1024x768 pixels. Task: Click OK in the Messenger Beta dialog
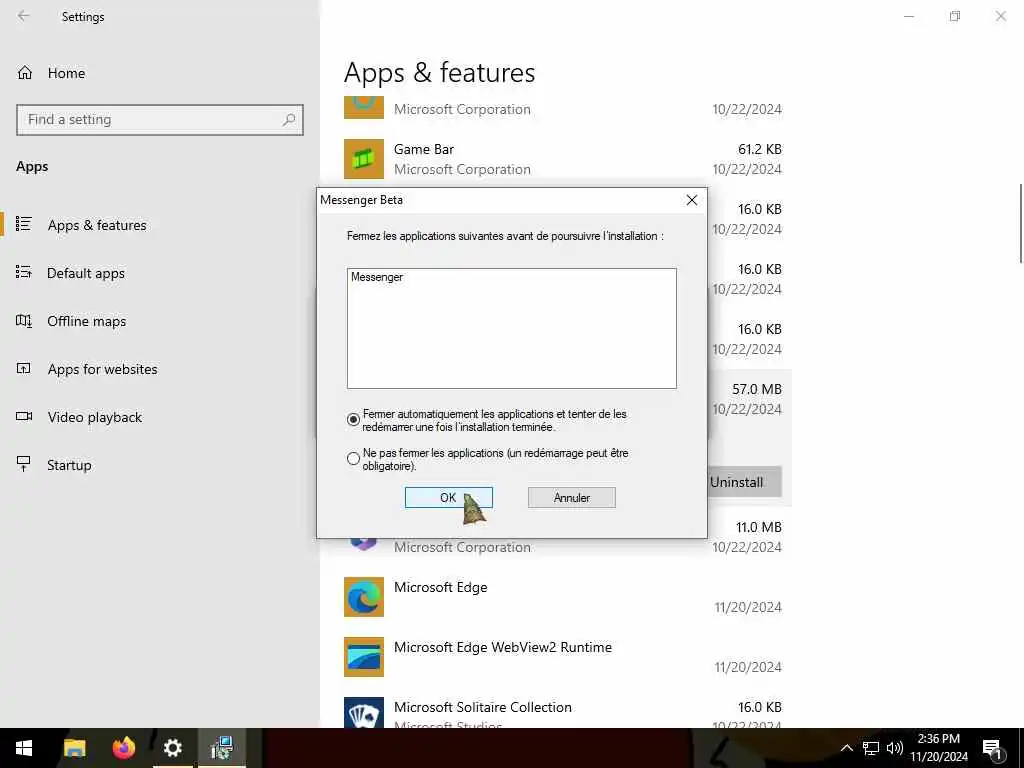click(x=449, y=498)
